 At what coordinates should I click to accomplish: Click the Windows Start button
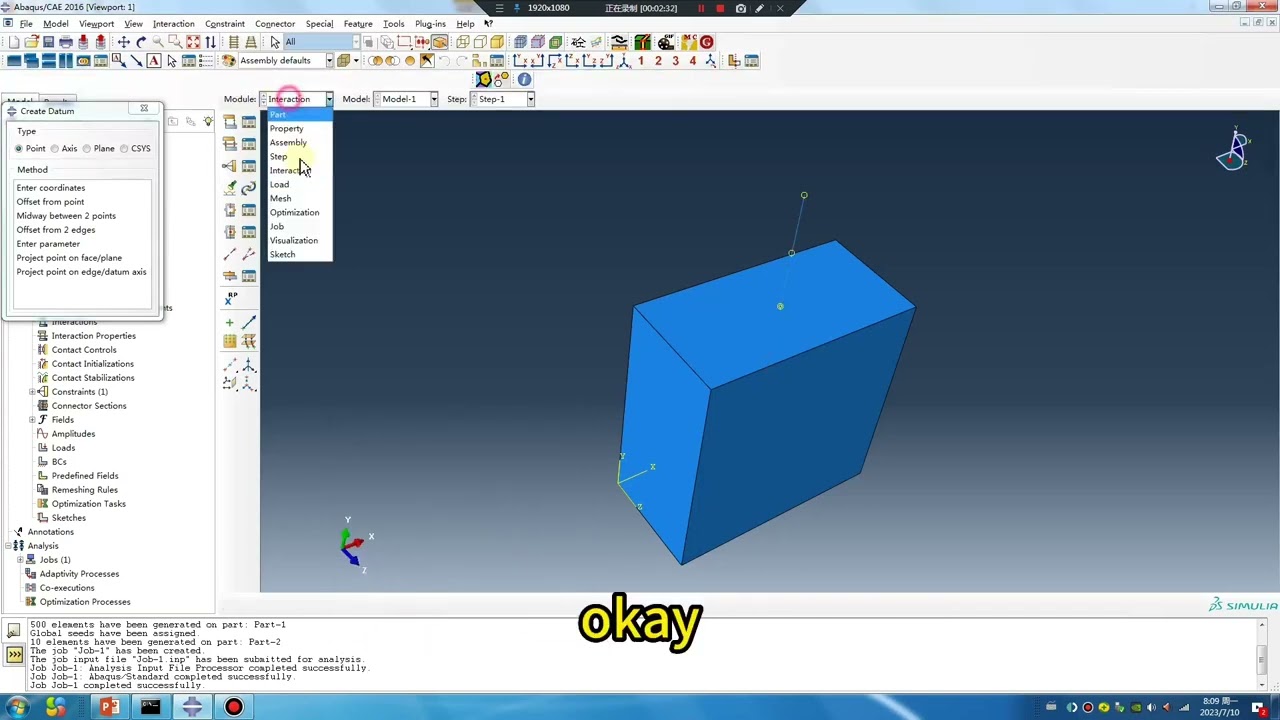click(18, 707)
